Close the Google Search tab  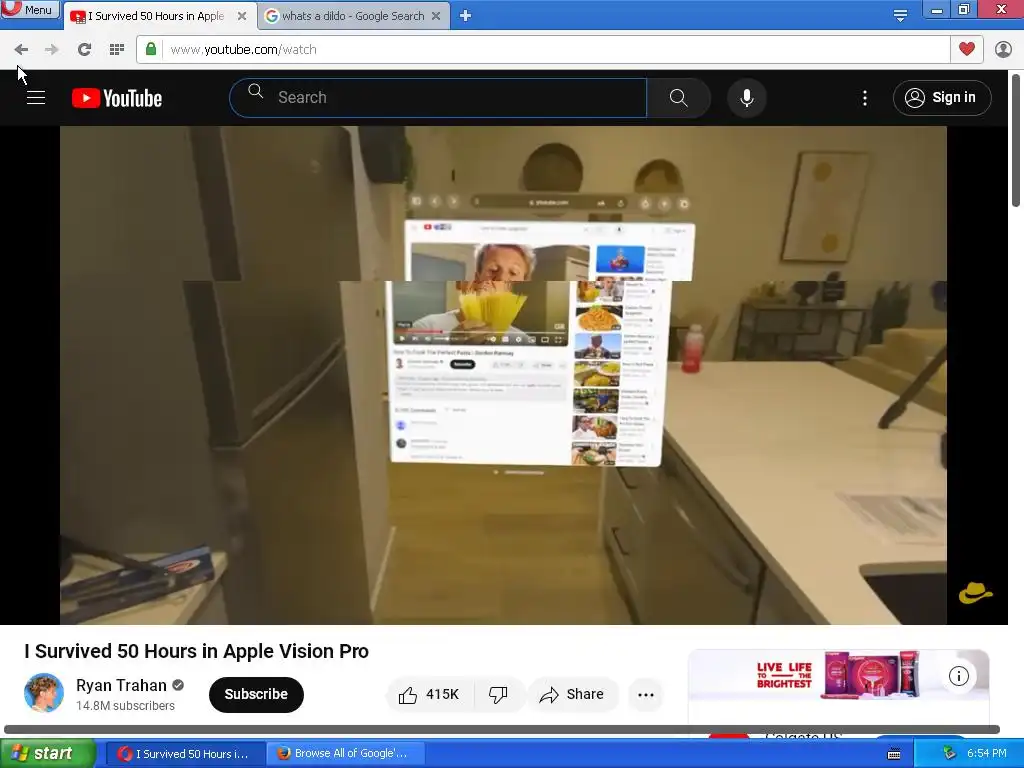pyautogui.click(x=436, y=16)
